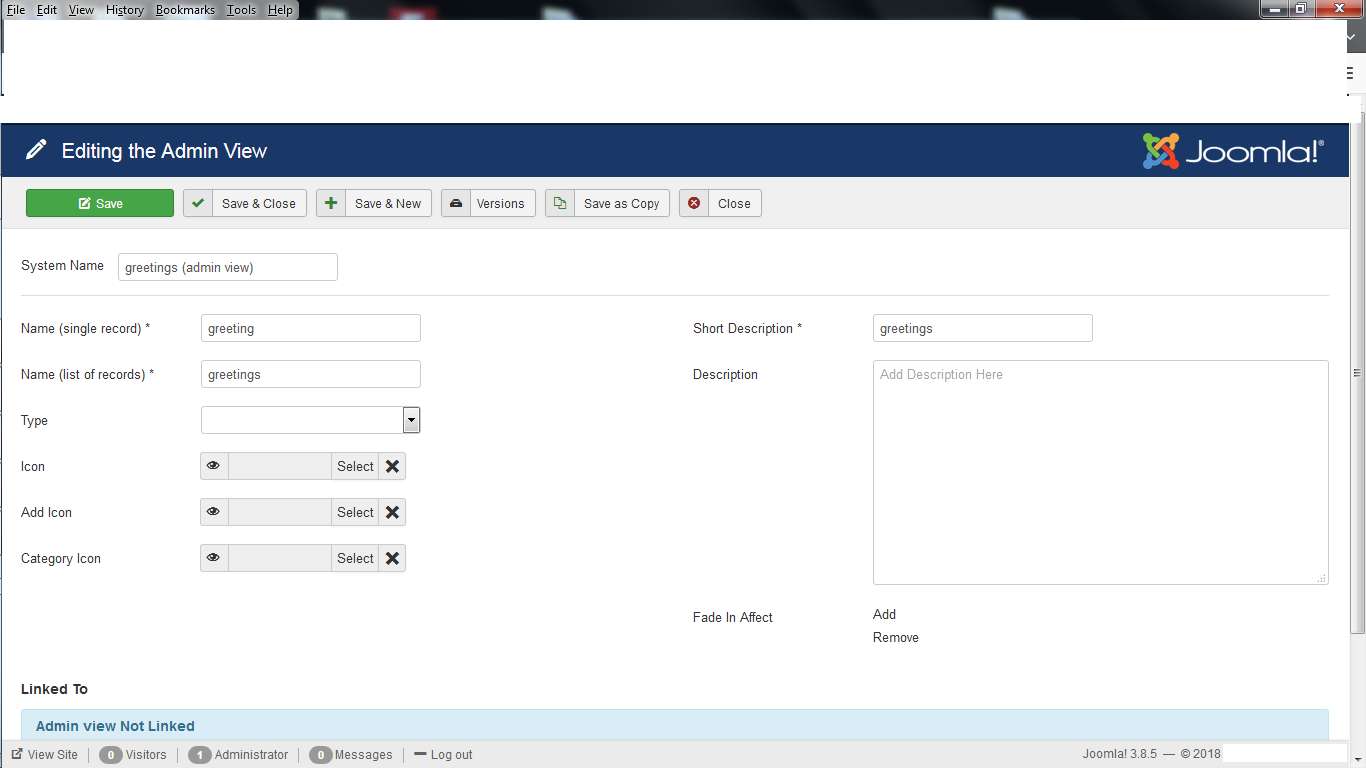Click Select for the Add Icon field
Screen dimensions: 1366x768
[355, 512]
